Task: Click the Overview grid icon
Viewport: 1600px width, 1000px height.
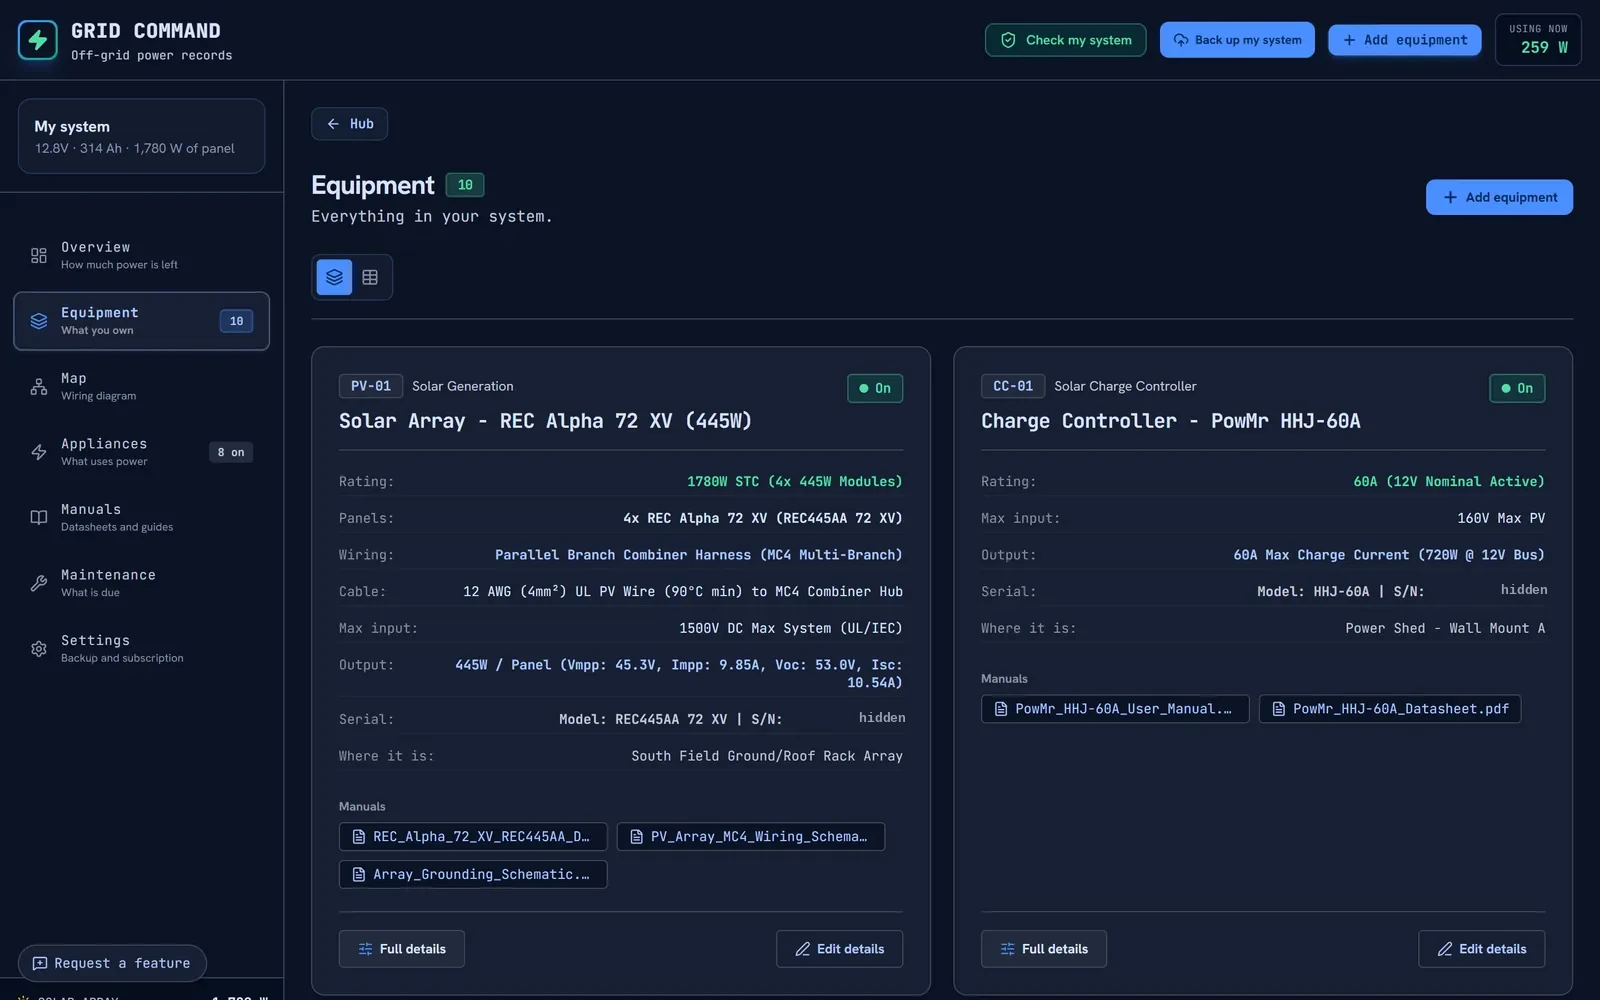Action: 39,255
